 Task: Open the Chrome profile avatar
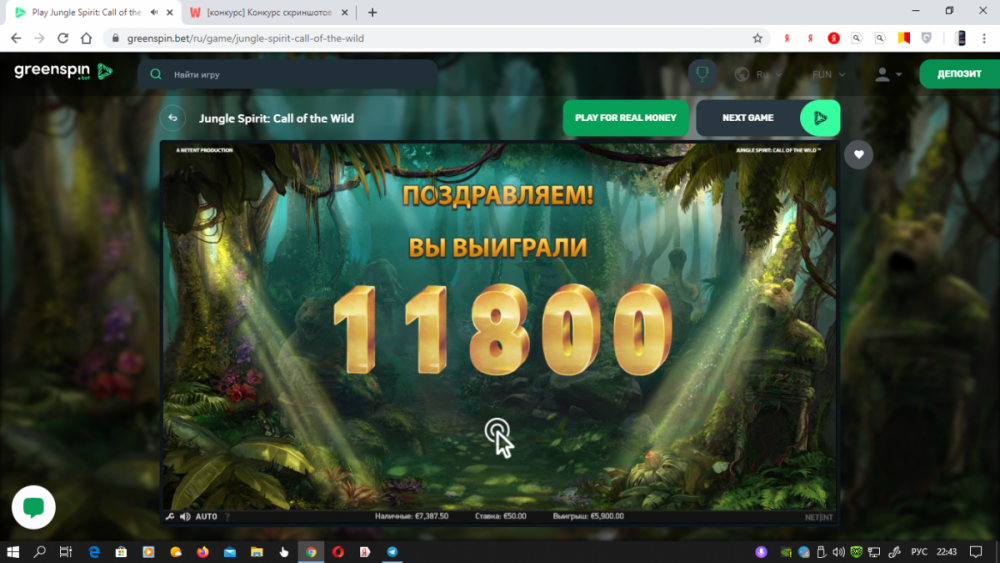click(960, 38)
